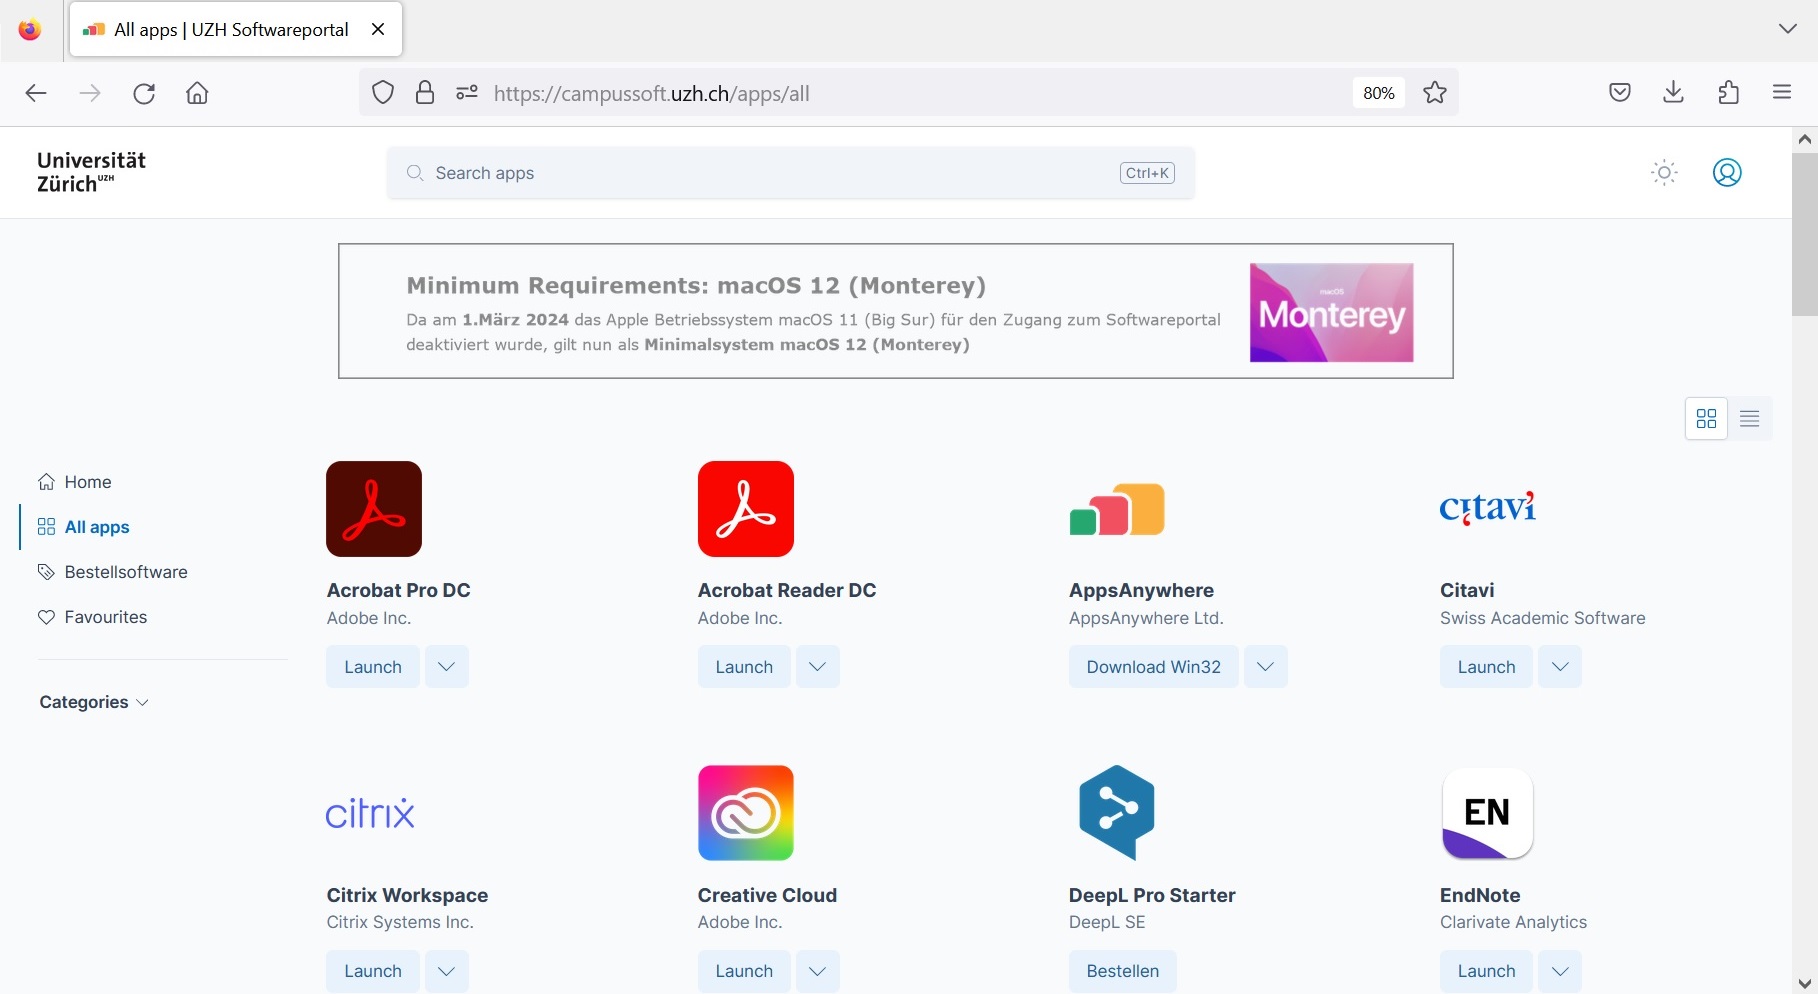Click the Search apps field
Image resolution: width=1818 pixels, height=994 pixels.
tap(791, 173)
